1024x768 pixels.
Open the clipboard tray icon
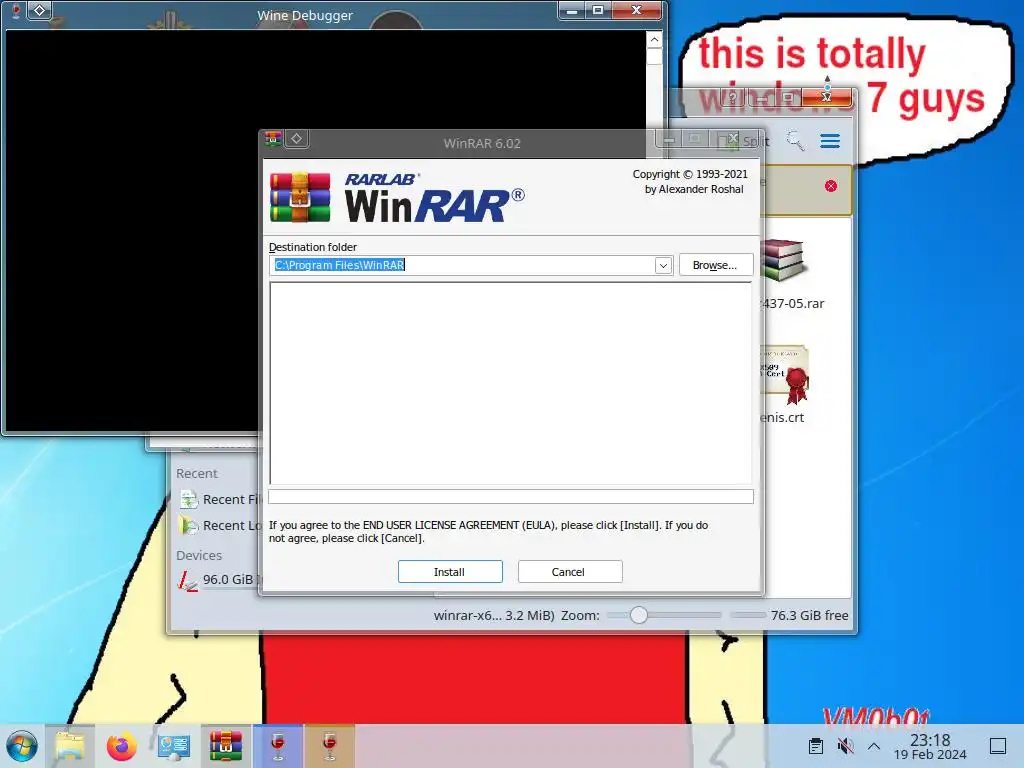816,746
